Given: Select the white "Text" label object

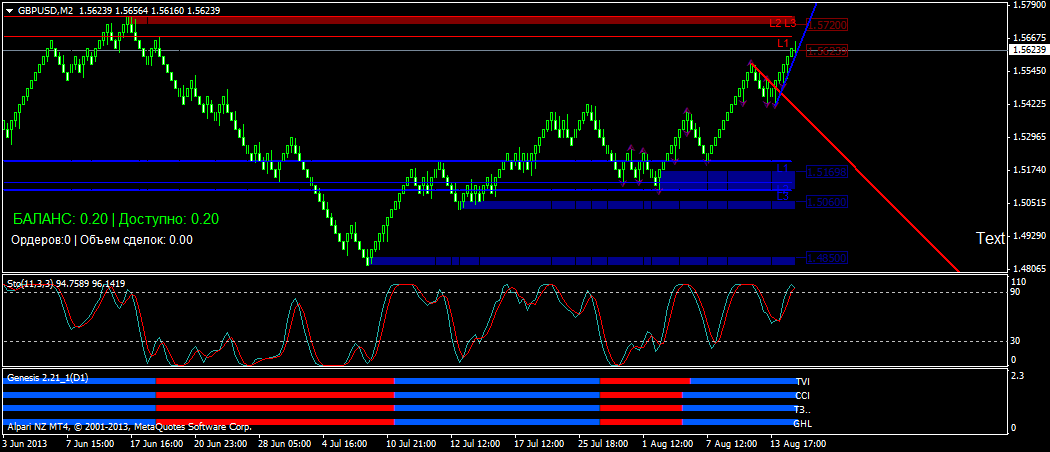Looking at the screenshot, I should click(990, 238).
